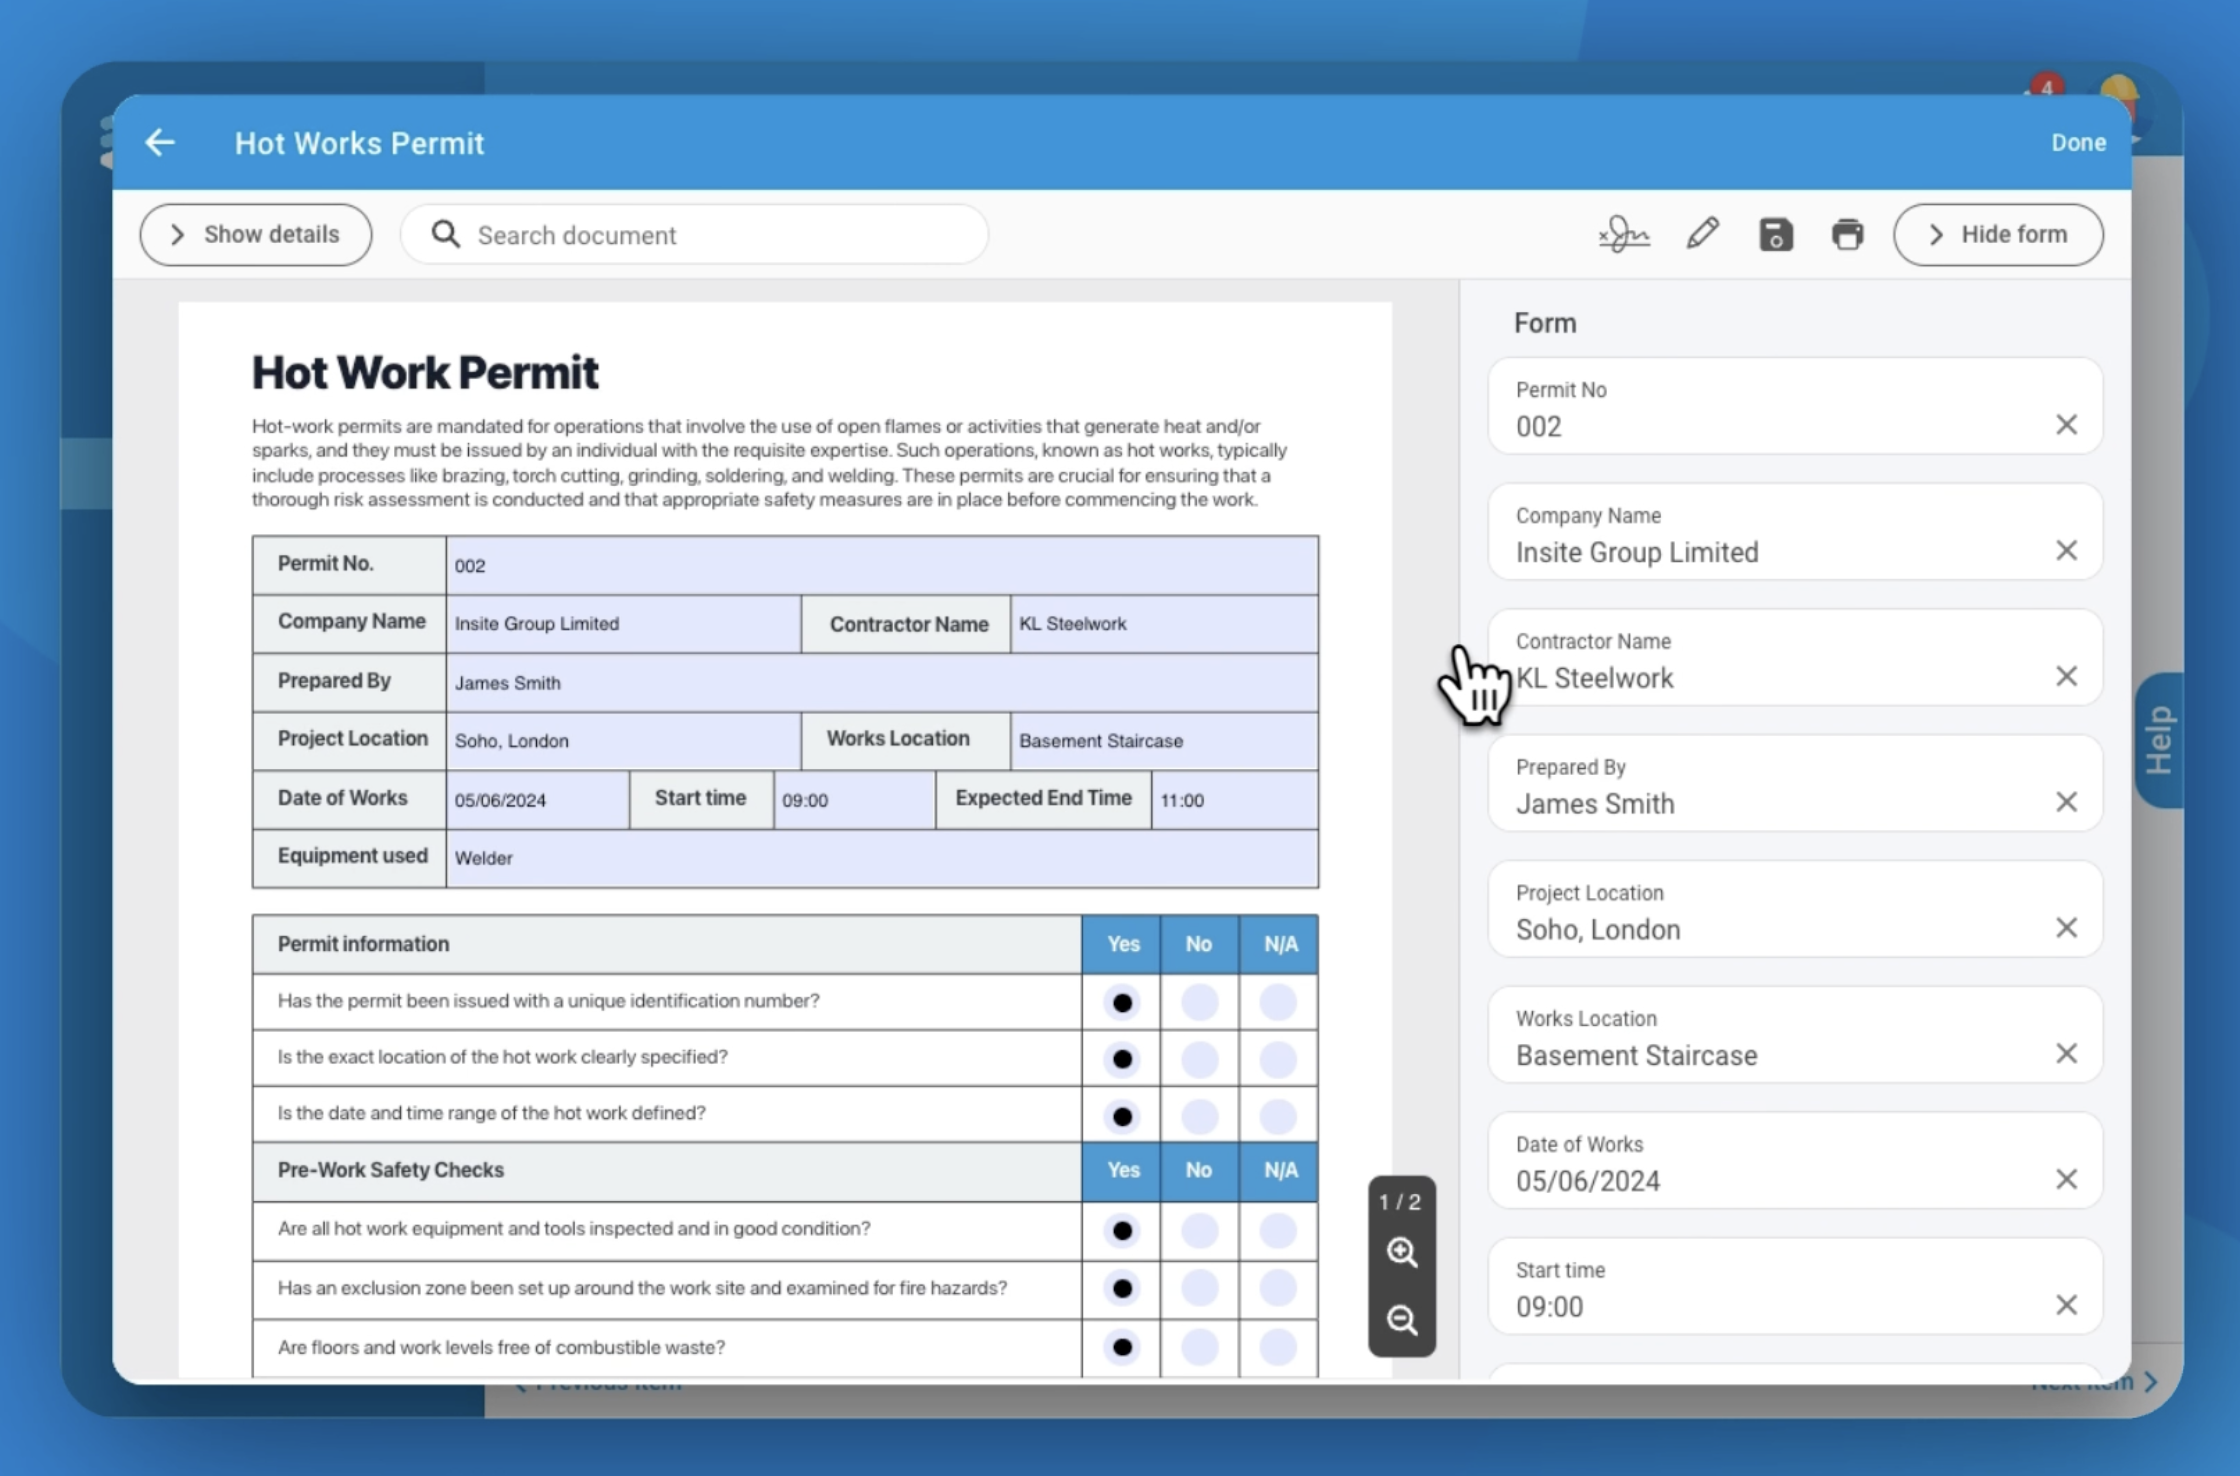Click the save disk icon

[1775, 235]
